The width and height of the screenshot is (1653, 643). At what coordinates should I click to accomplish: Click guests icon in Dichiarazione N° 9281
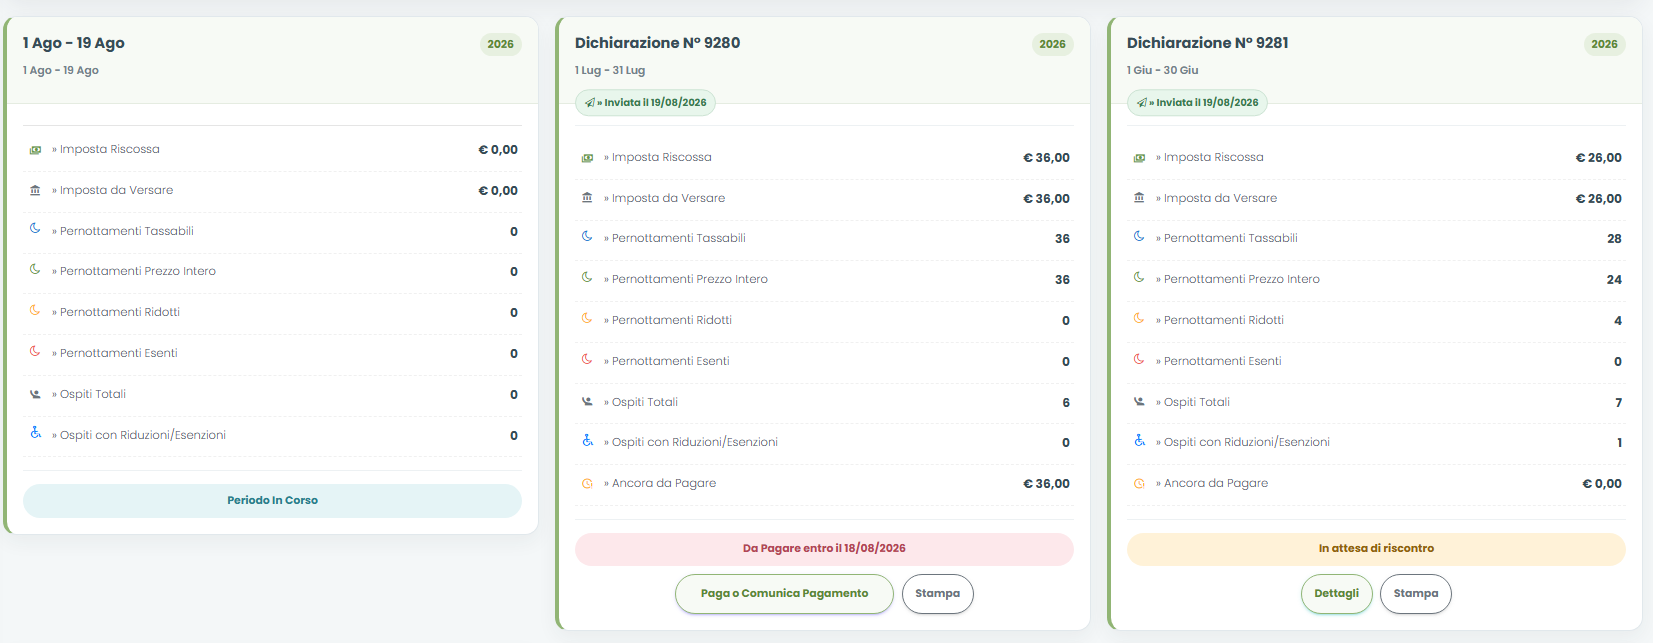[x=1139, y=402]
